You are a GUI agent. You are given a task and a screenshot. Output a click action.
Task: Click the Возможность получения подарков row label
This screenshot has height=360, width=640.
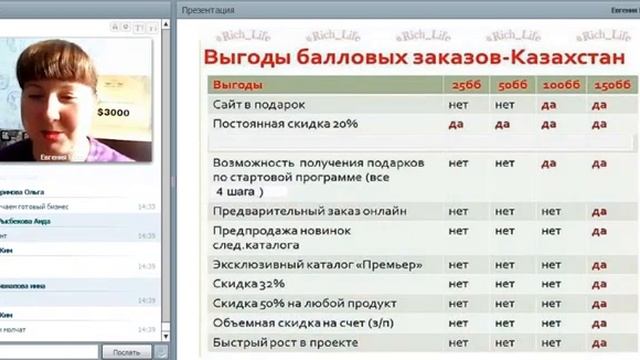point(318,177)
